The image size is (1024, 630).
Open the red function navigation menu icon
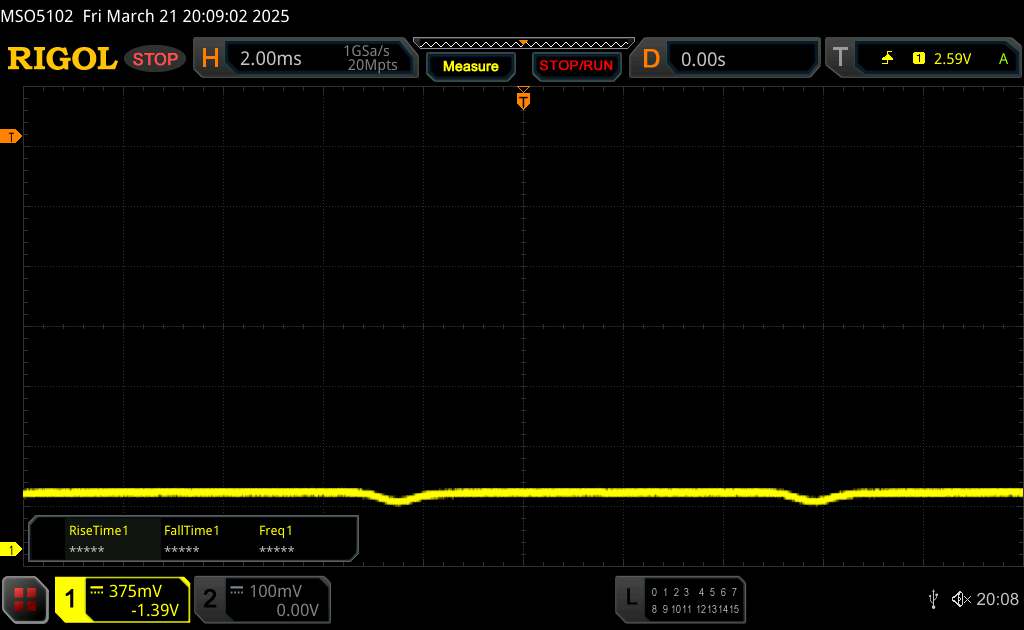26,599
